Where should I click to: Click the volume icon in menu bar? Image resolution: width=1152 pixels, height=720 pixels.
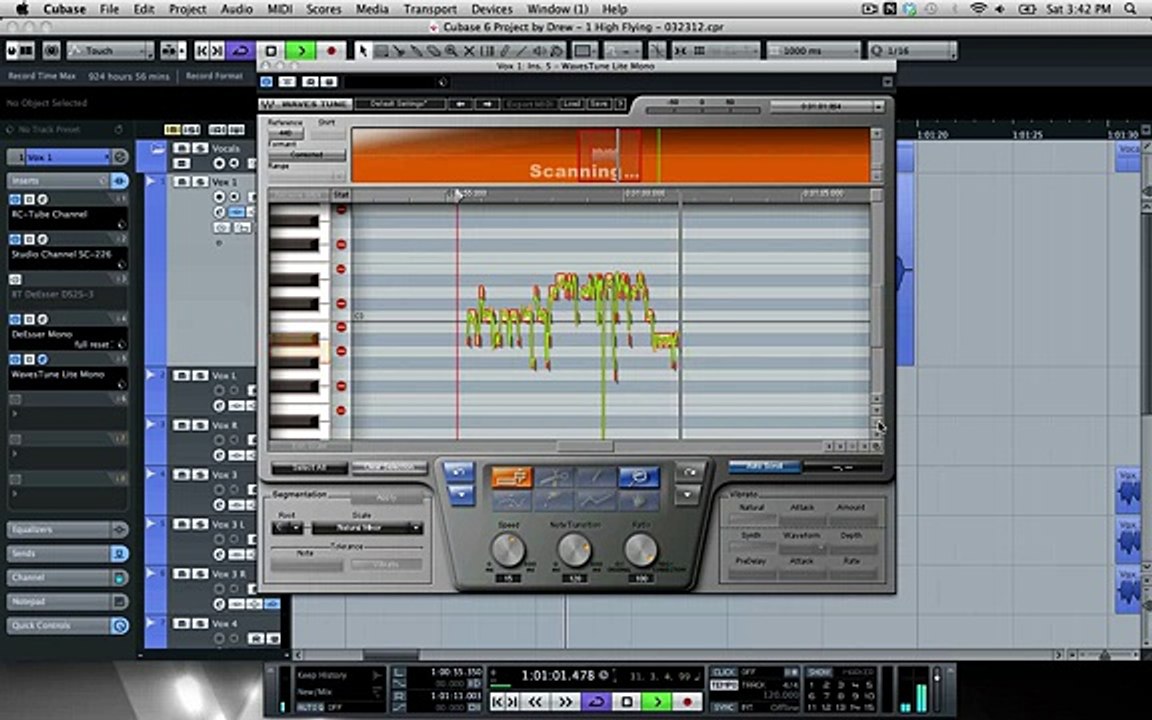pyautogui.click(x=1001, y=9)
